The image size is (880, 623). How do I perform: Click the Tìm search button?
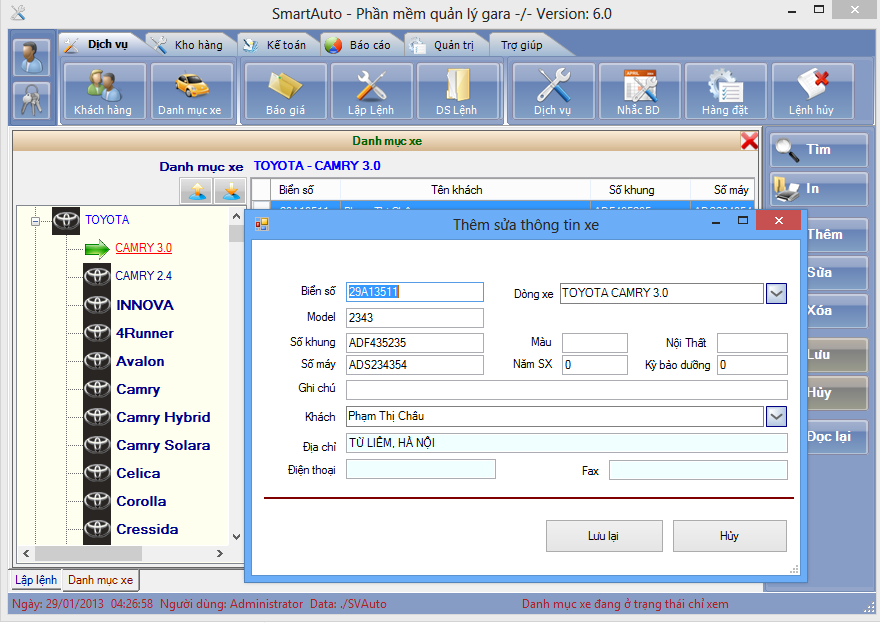click(819, 150)
